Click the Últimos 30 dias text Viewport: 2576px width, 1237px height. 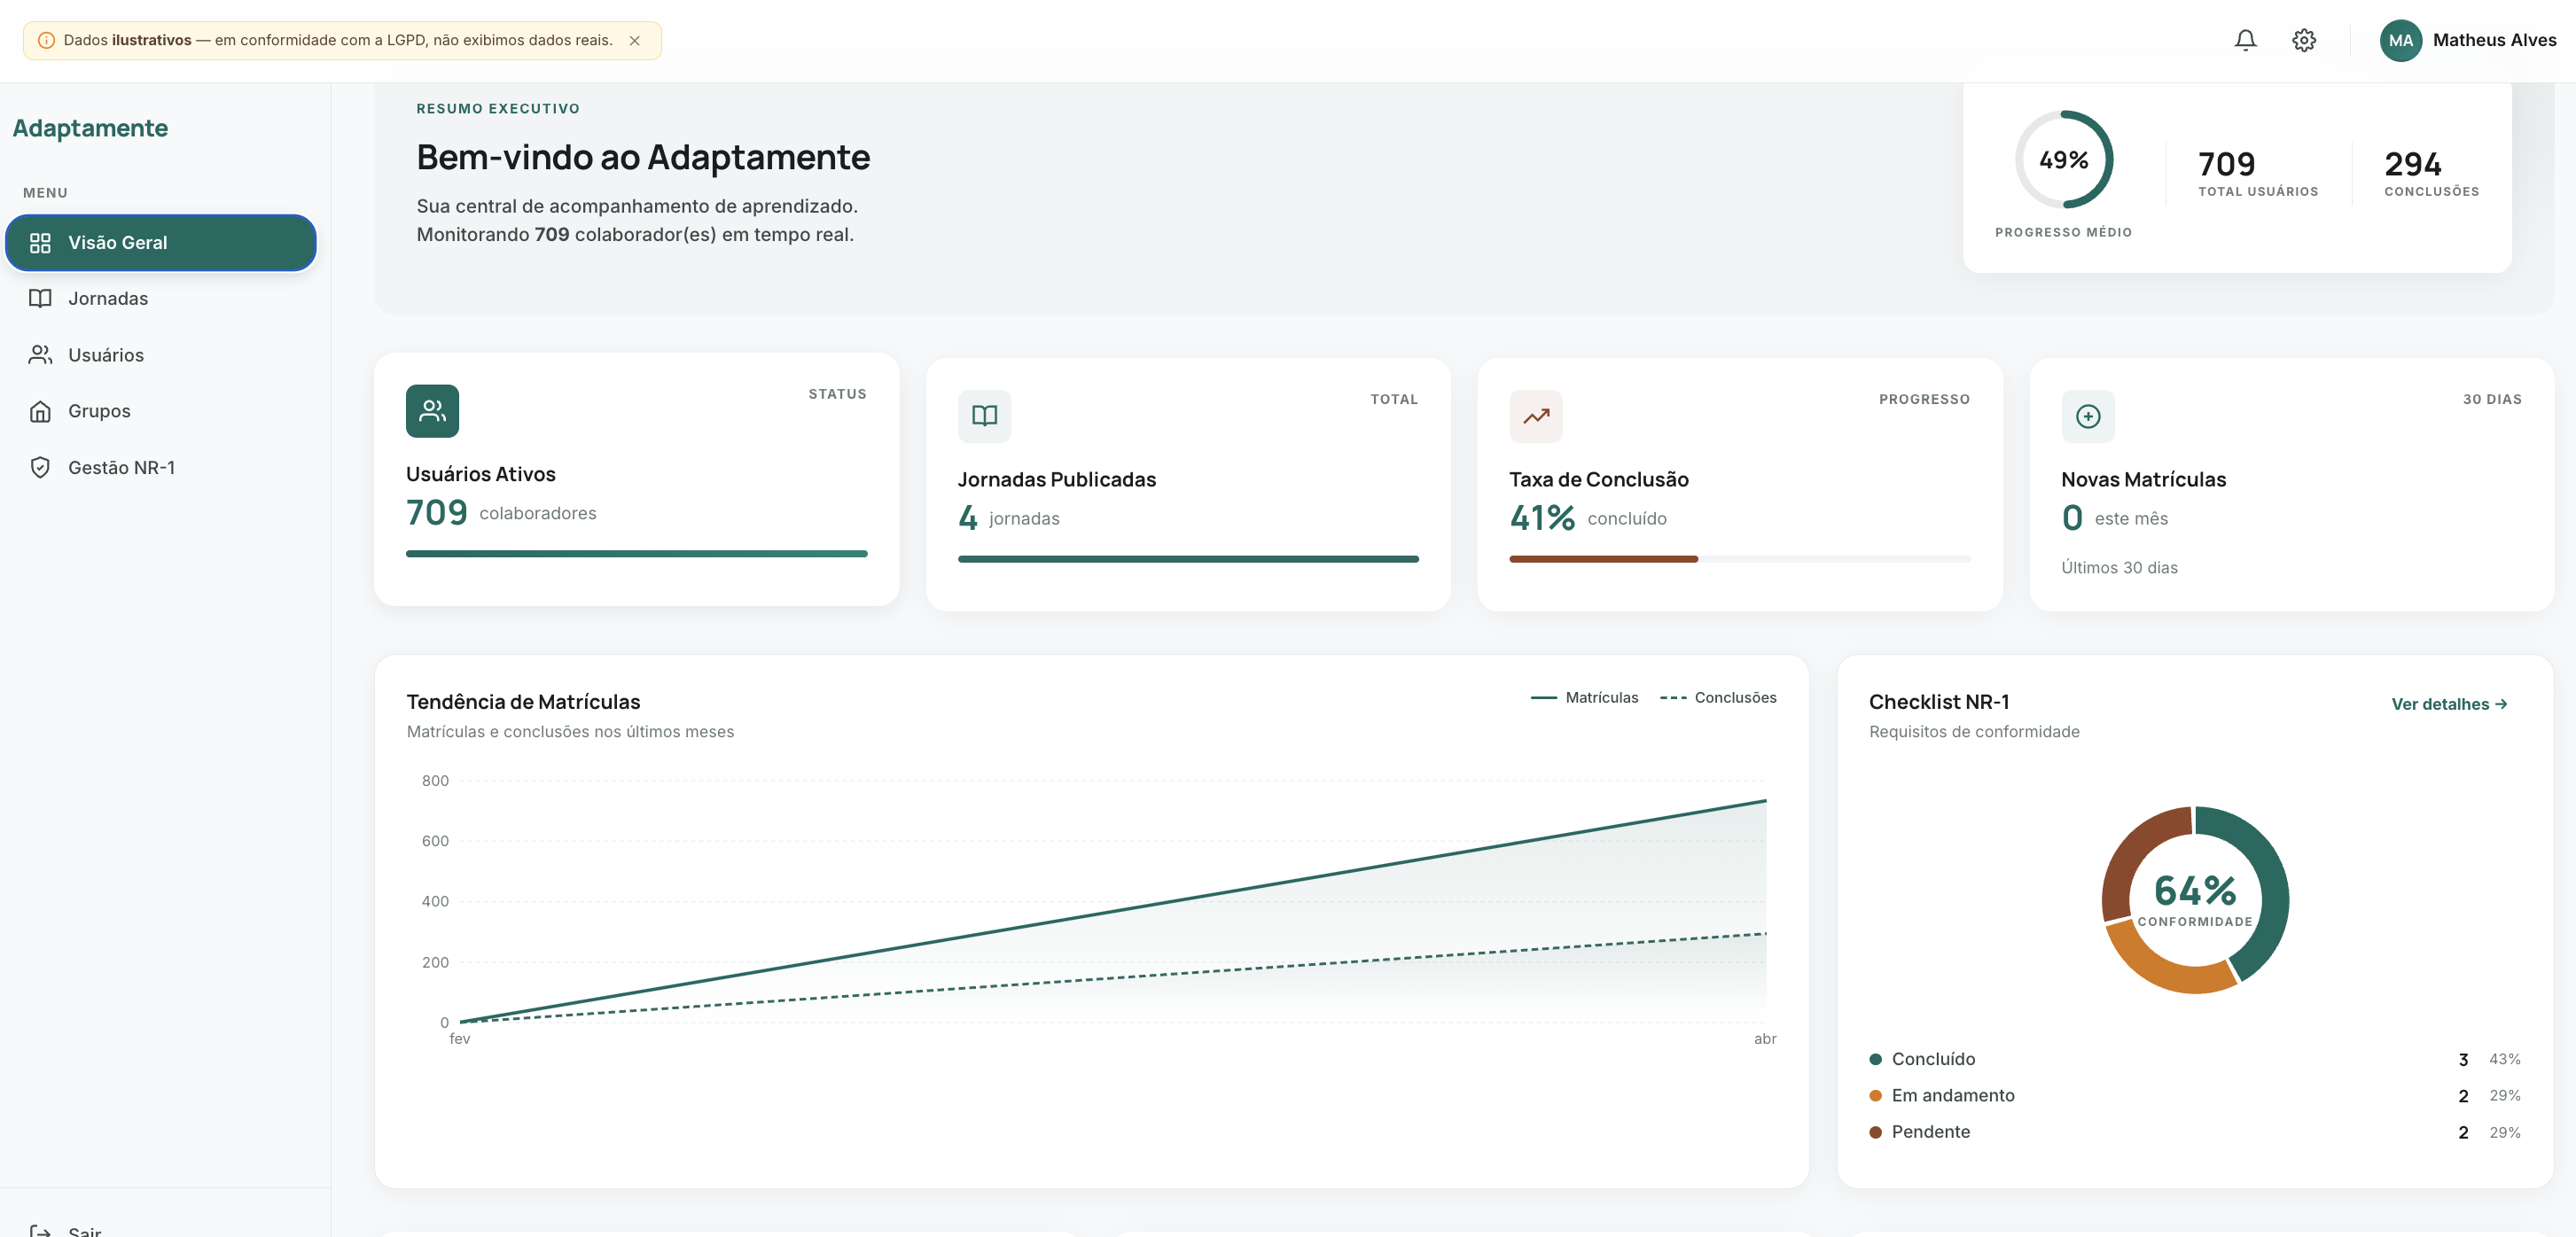click(2119, 568)
